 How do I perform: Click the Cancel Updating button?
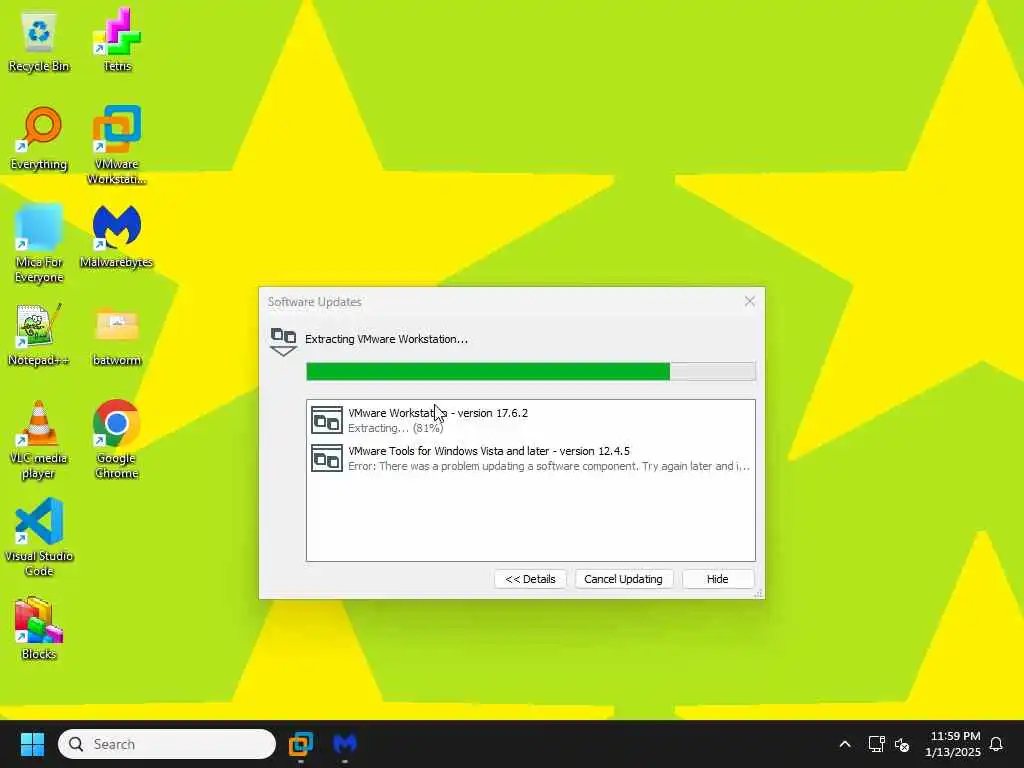(x=623, y=579)
